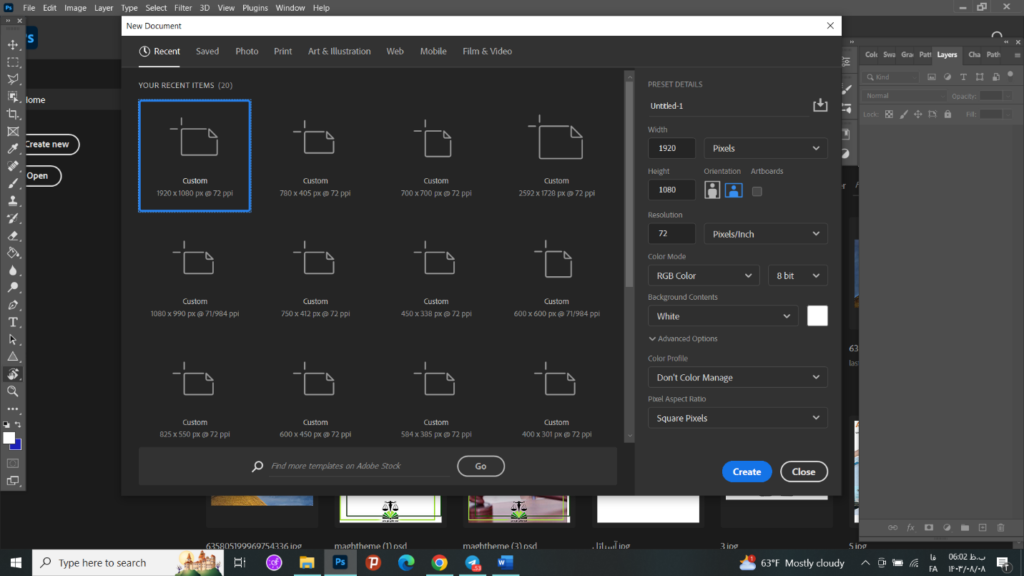
Task: Select the Path Selection tool
Action: pyautogui.click(x=13, y=340)
